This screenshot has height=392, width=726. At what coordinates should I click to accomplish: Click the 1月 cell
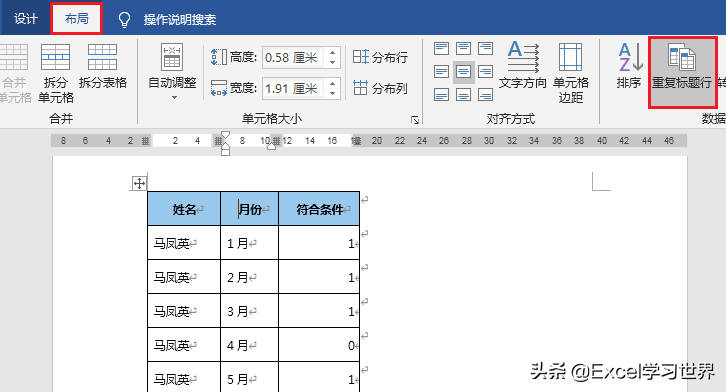click(250, 243)
